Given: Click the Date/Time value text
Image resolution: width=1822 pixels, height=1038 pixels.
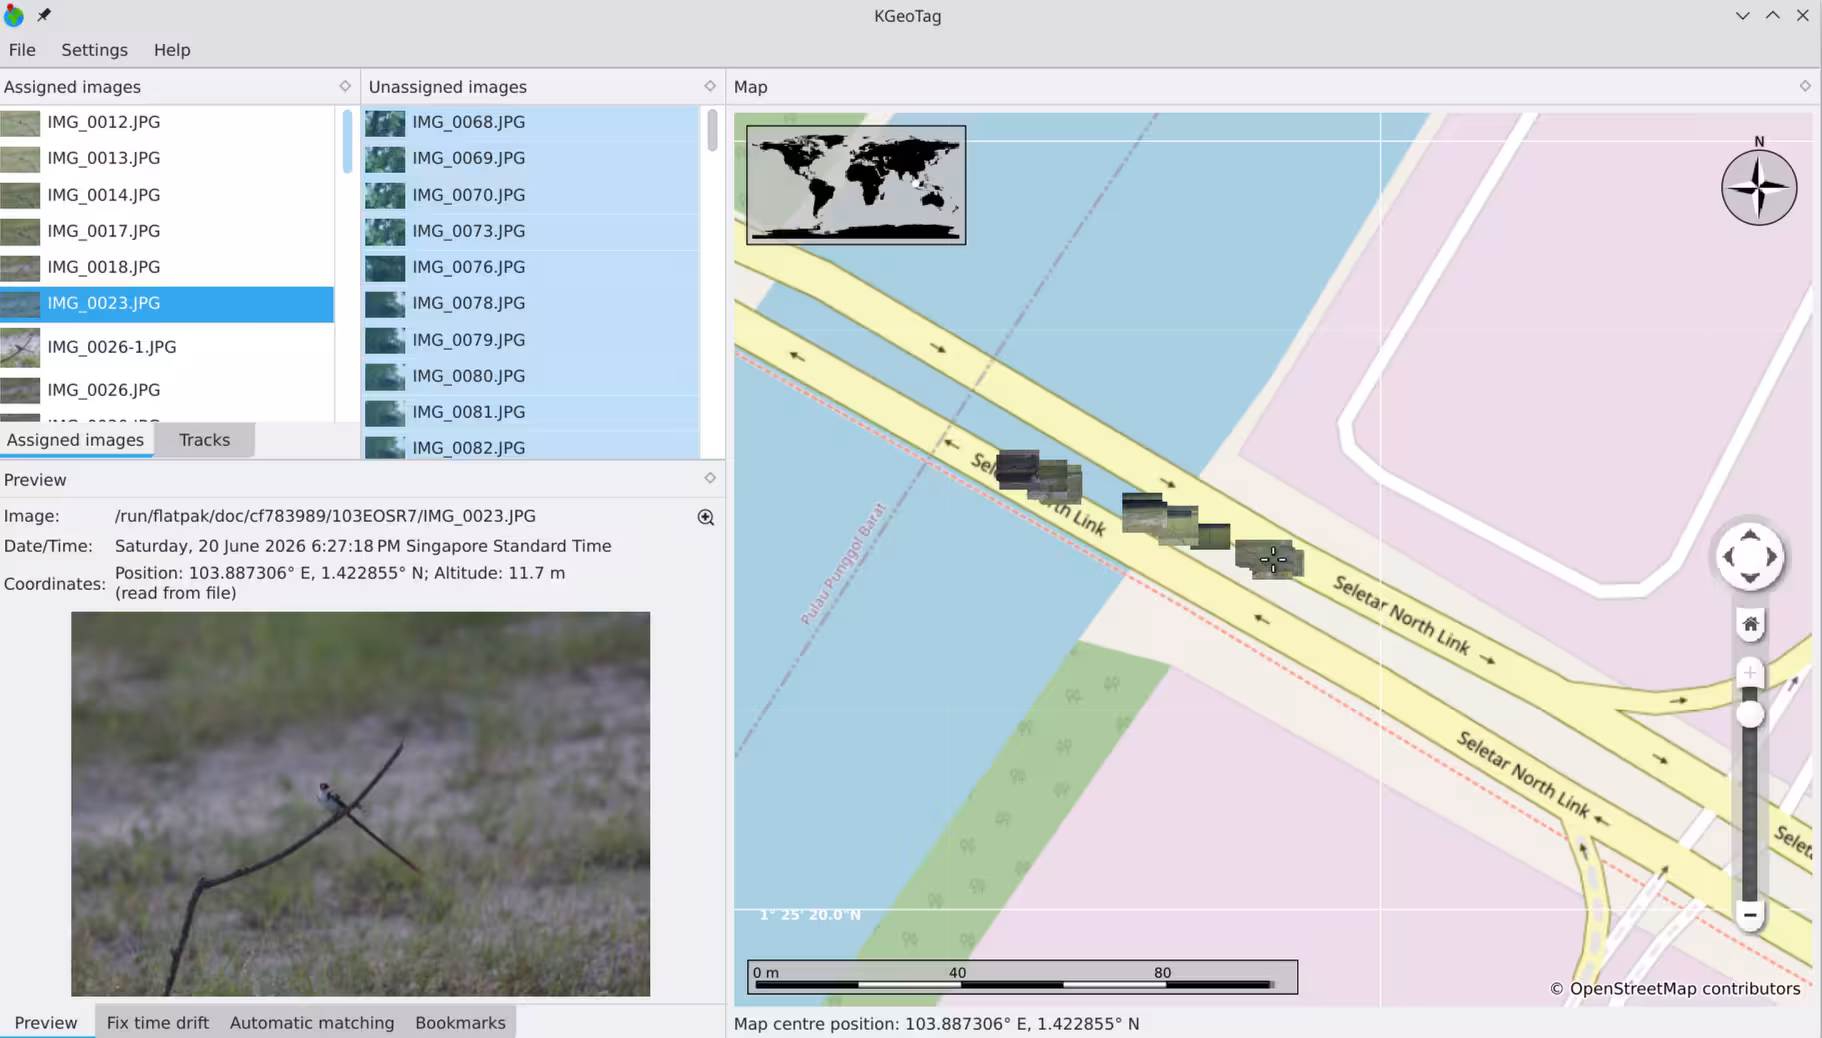Looking at the screenshot, I should tap(363, 546).
